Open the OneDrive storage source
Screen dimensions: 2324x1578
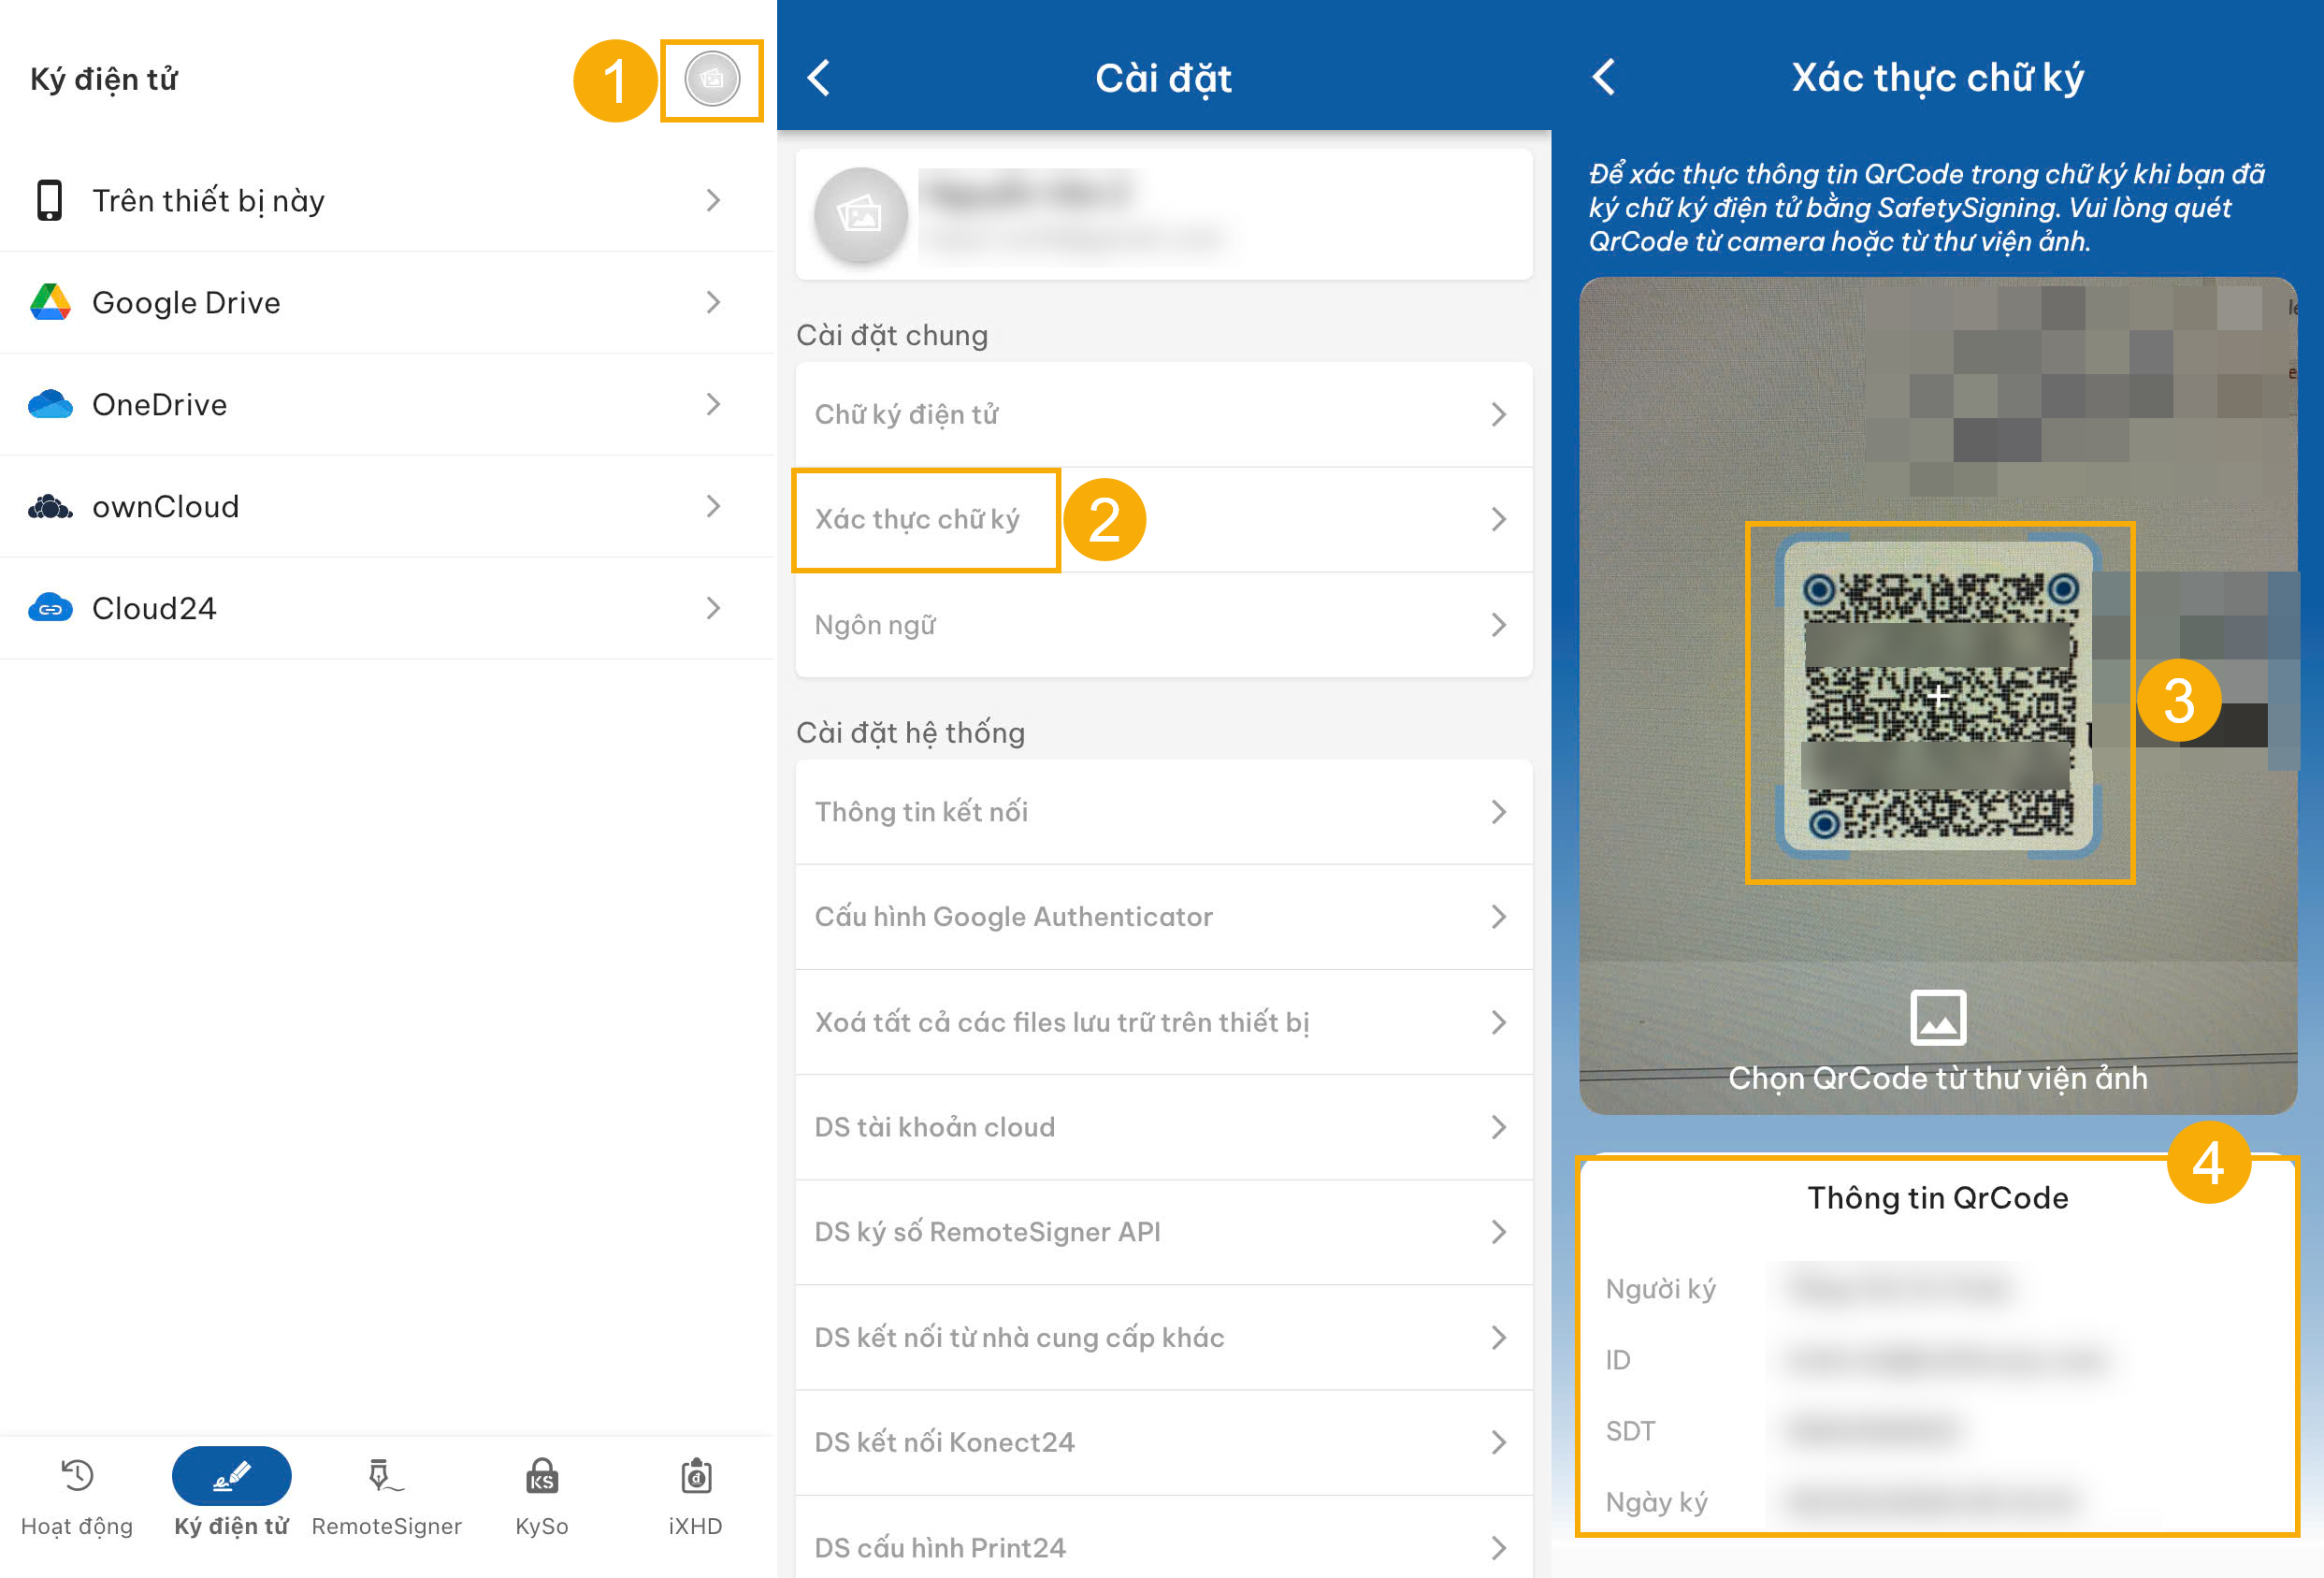point(159,405)
